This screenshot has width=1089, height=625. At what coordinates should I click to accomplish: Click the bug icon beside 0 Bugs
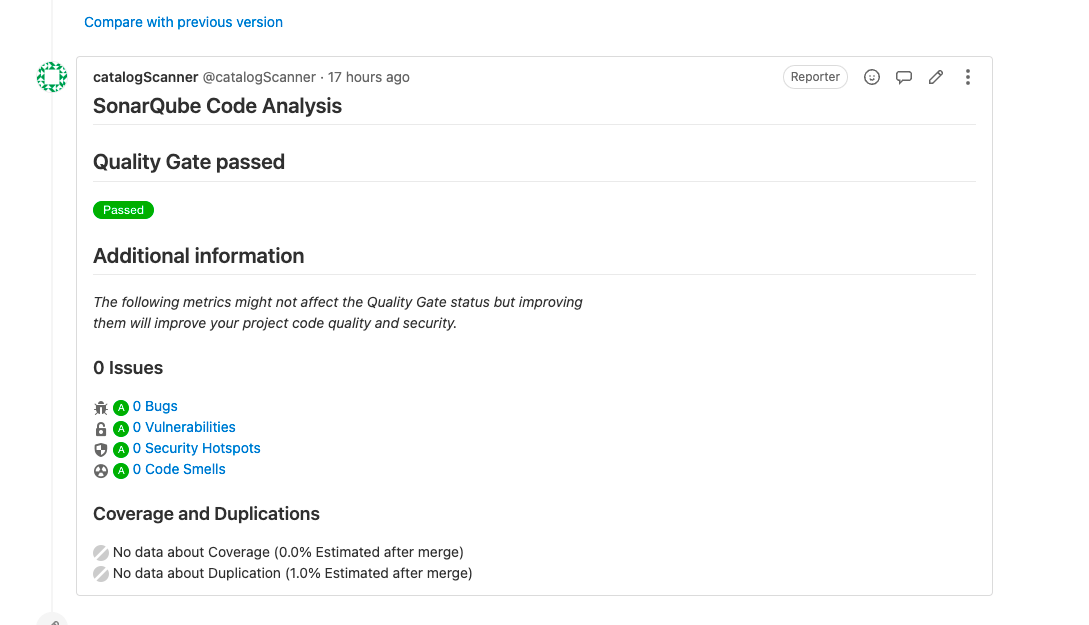point(101,408)
